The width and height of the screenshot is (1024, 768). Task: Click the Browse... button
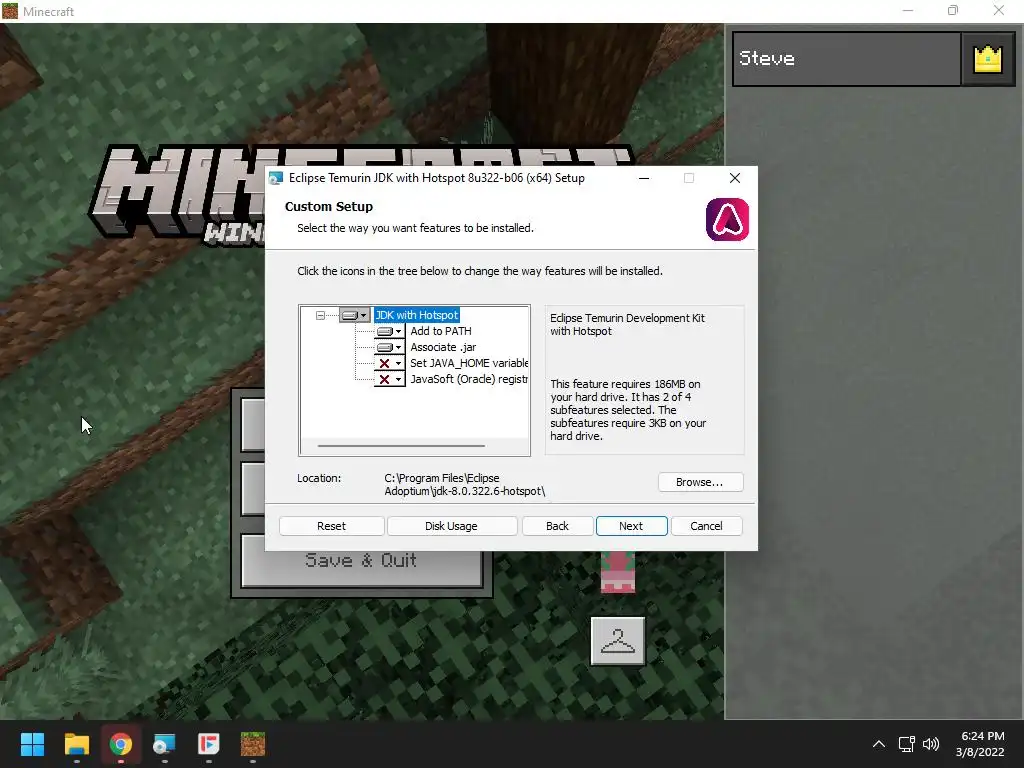pyautogui.click(x=700, y=482)
